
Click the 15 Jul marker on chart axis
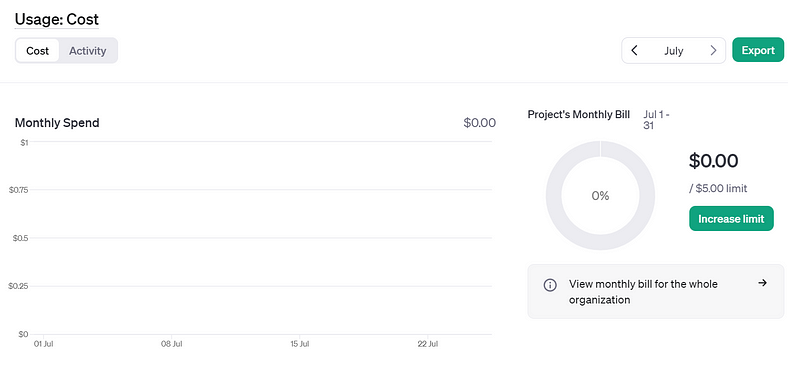coord(300,344)
